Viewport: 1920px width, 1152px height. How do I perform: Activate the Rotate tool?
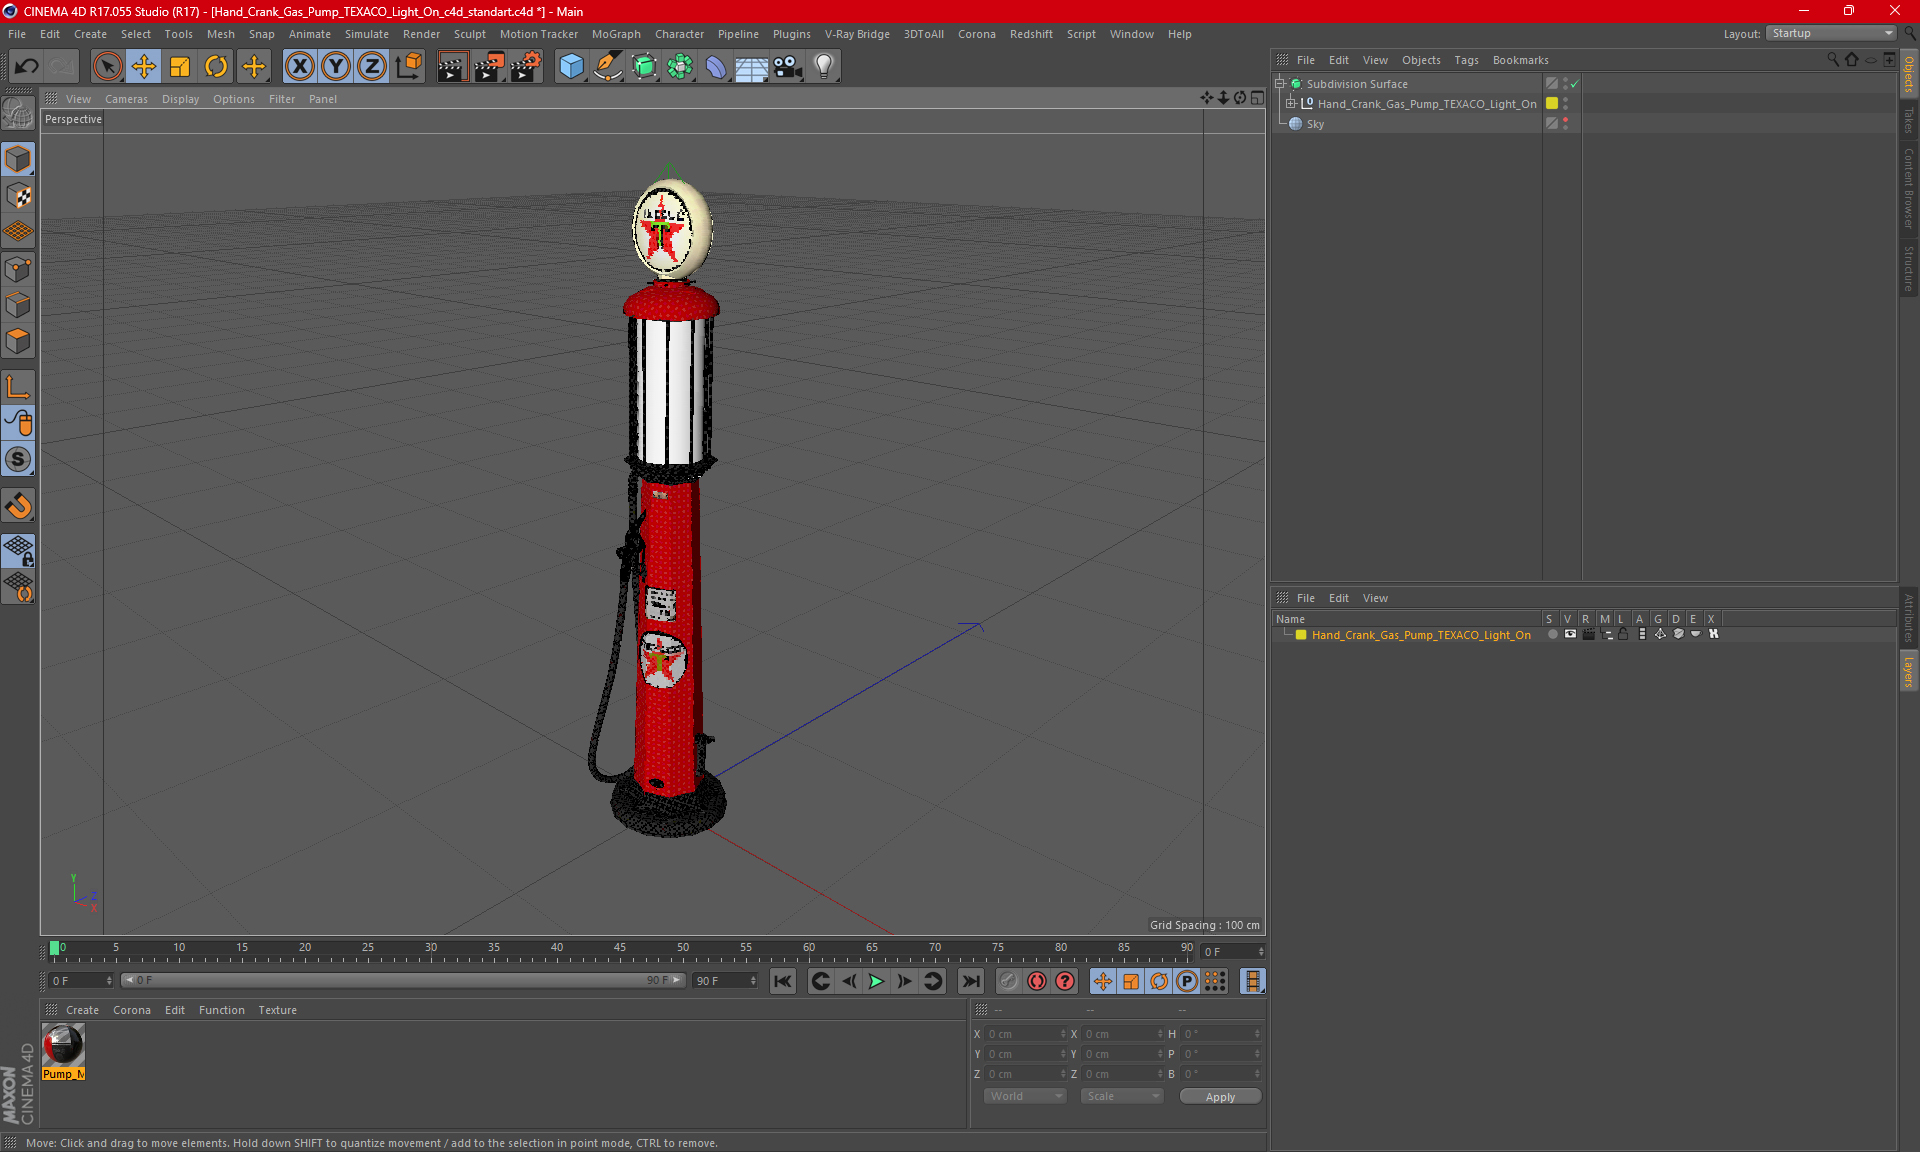216,67
